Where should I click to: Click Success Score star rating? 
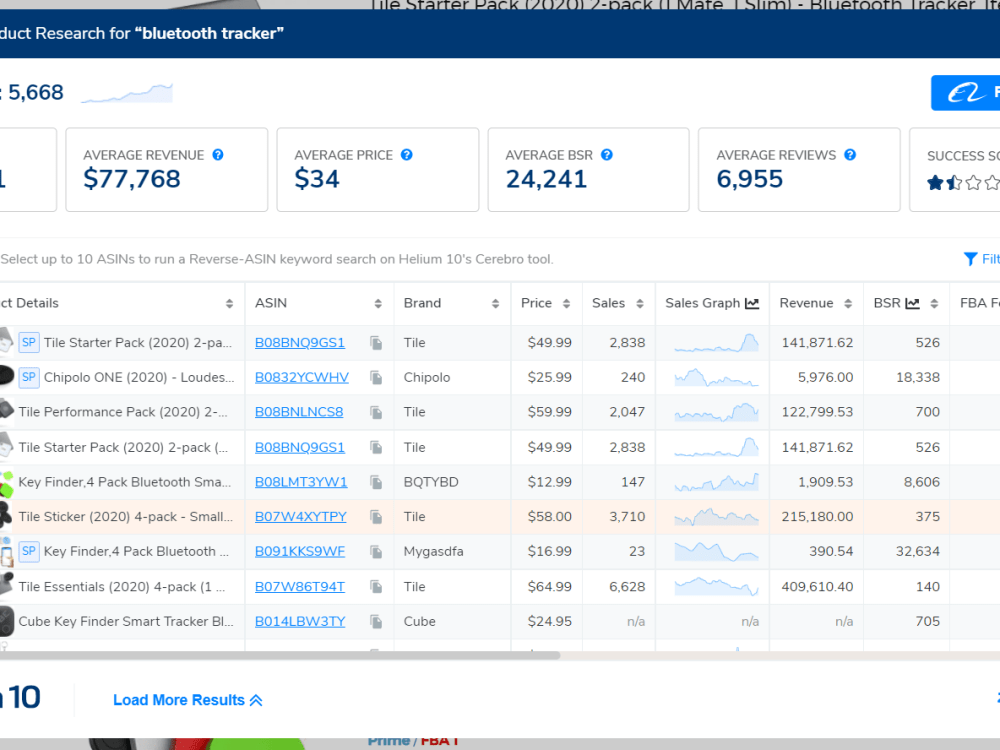click(963, 183)
